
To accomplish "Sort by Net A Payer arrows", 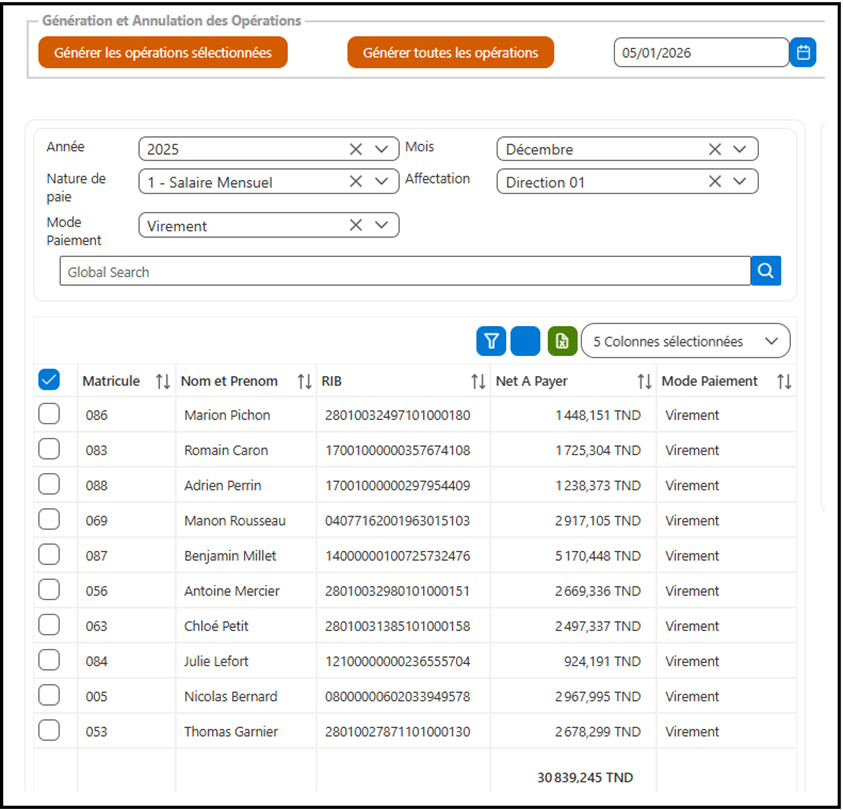I will (645, 382).
